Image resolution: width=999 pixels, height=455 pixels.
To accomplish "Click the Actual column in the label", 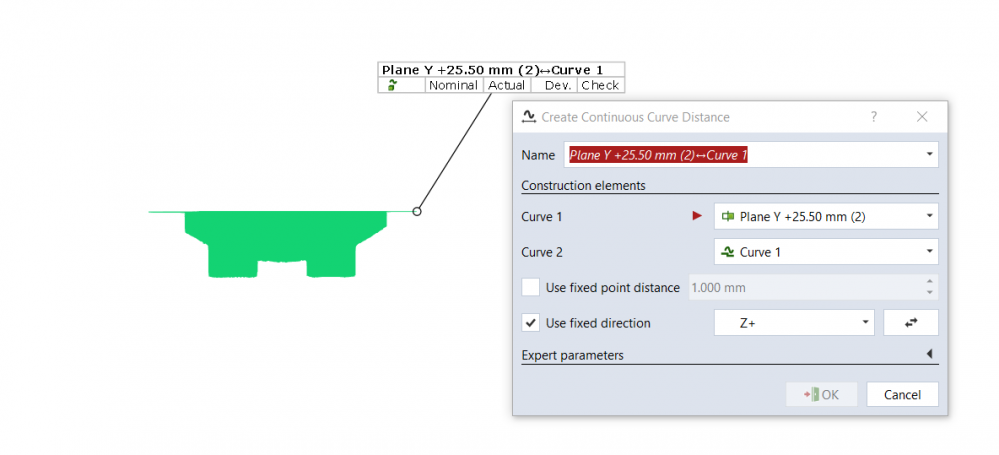I will click(x=507, y=85).
